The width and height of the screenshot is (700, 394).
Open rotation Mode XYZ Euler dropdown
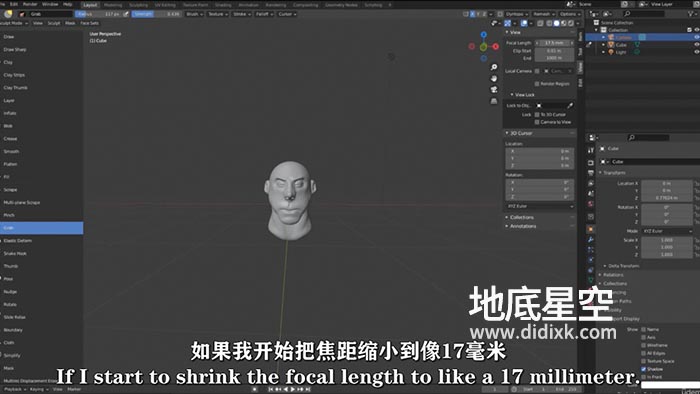[667, 231]
